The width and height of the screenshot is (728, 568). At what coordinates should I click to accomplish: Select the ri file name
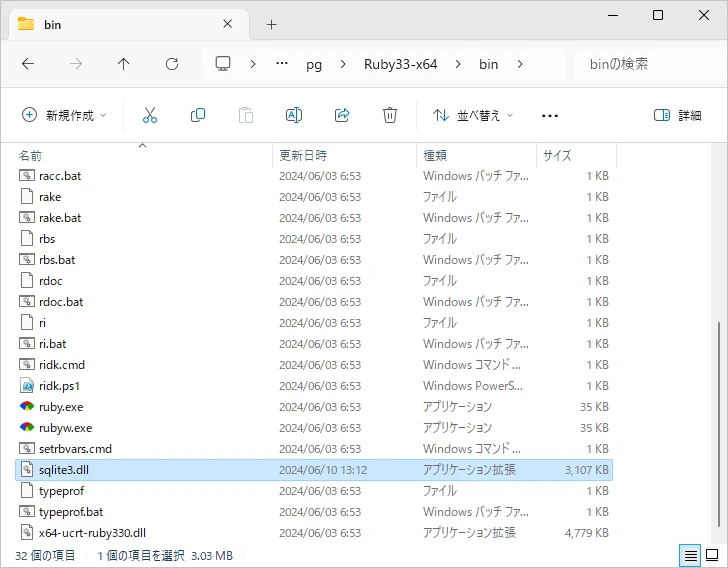(x=42, y=322)
